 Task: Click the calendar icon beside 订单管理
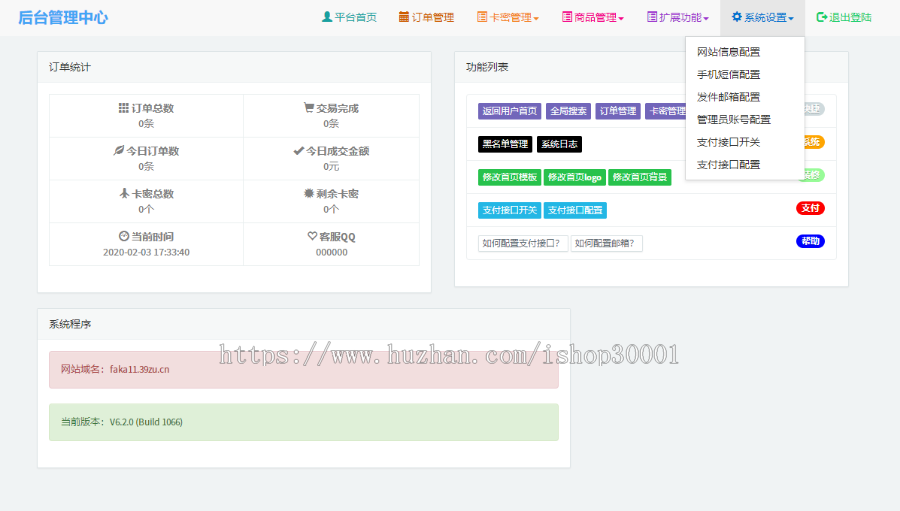click(404, 17)
